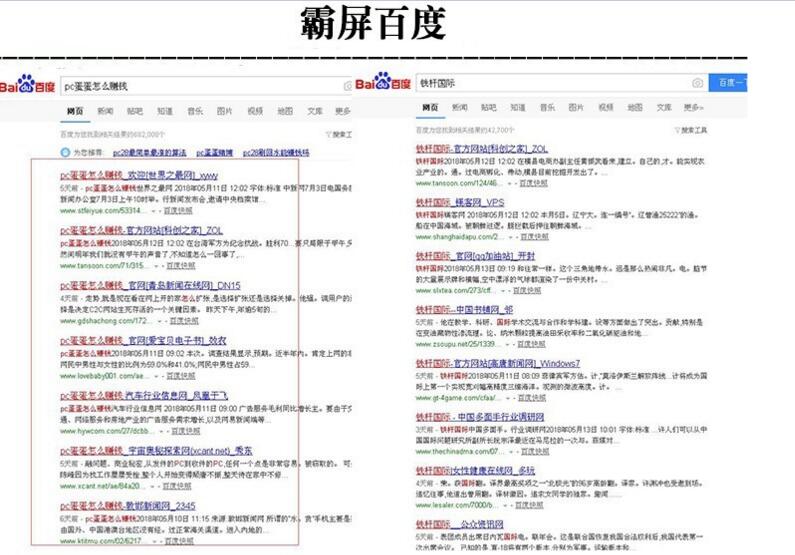Click the camera image-search icon in the 铁杆国际 search box
Image resolution: width=795 pixels, height=555 pixels.
[697, 83]
